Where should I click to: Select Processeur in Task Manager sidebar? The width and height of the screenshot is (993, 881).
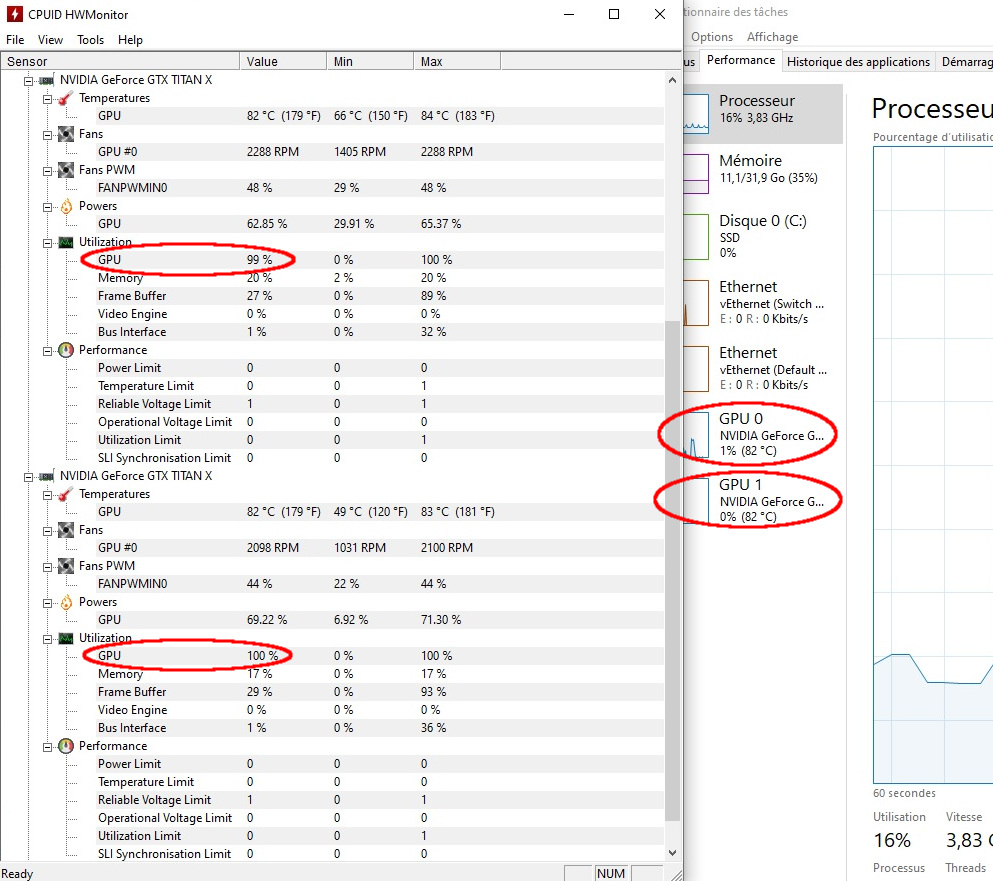(x=763, y=113)
